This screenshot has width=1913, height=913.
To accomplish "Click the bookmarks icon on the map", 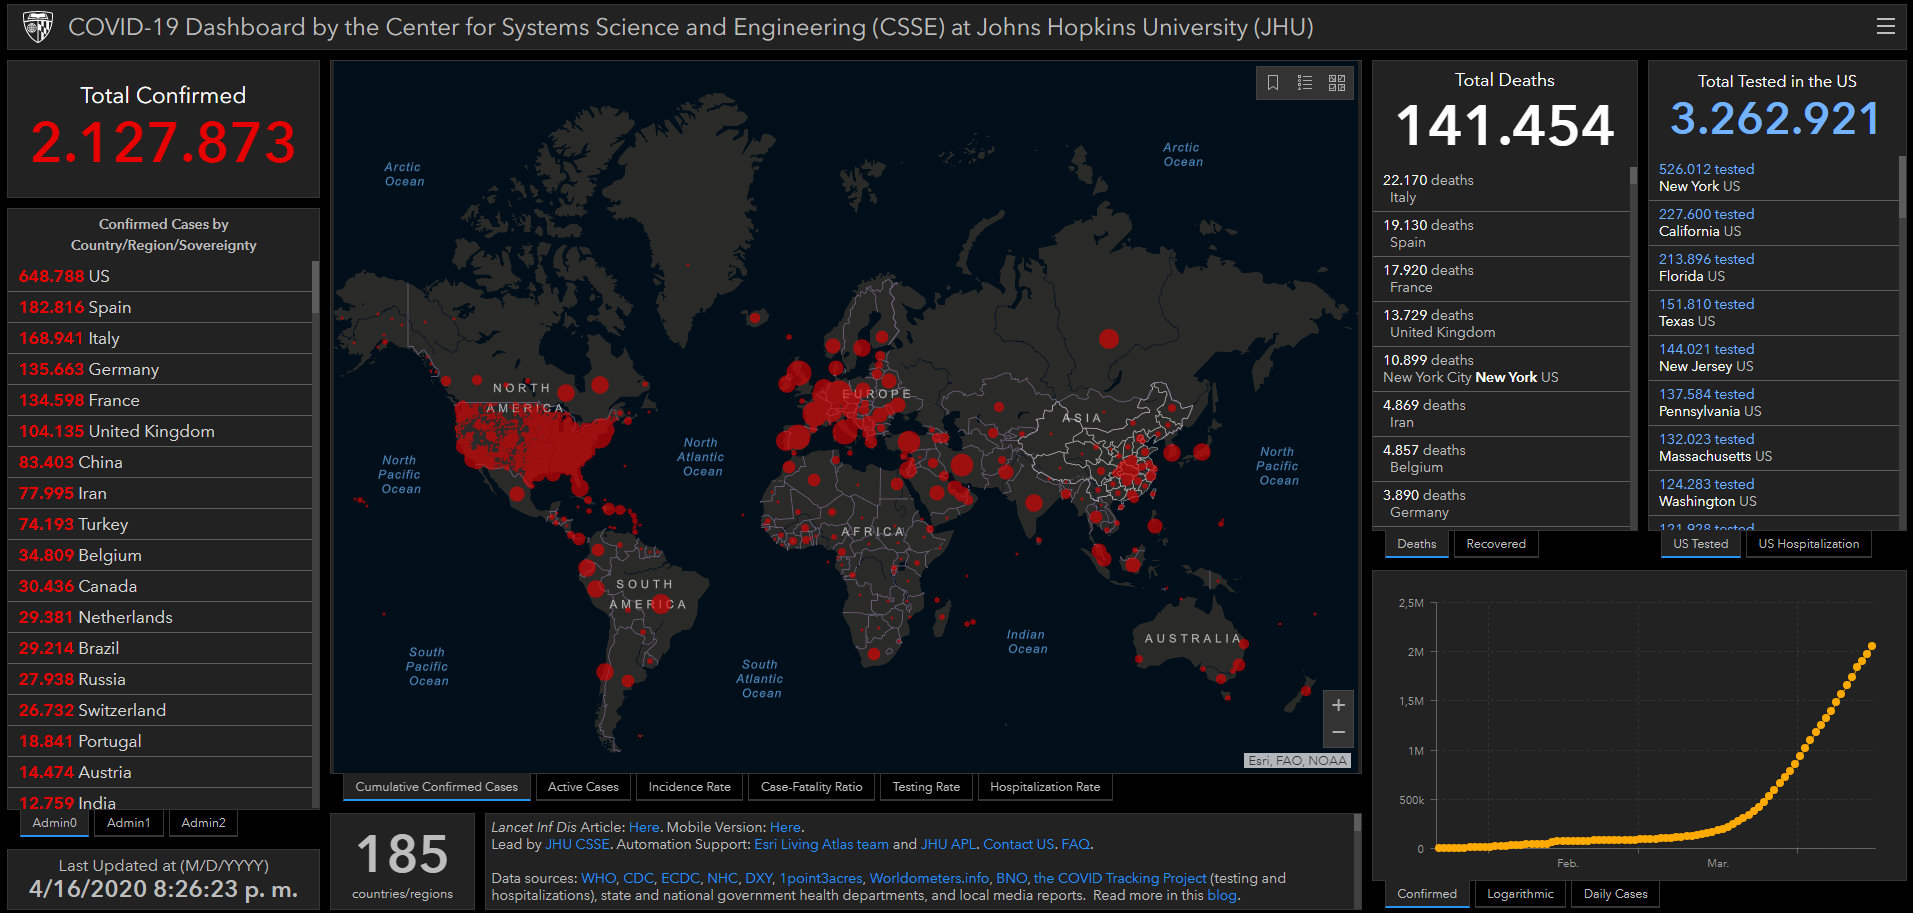I will 1273,83.
